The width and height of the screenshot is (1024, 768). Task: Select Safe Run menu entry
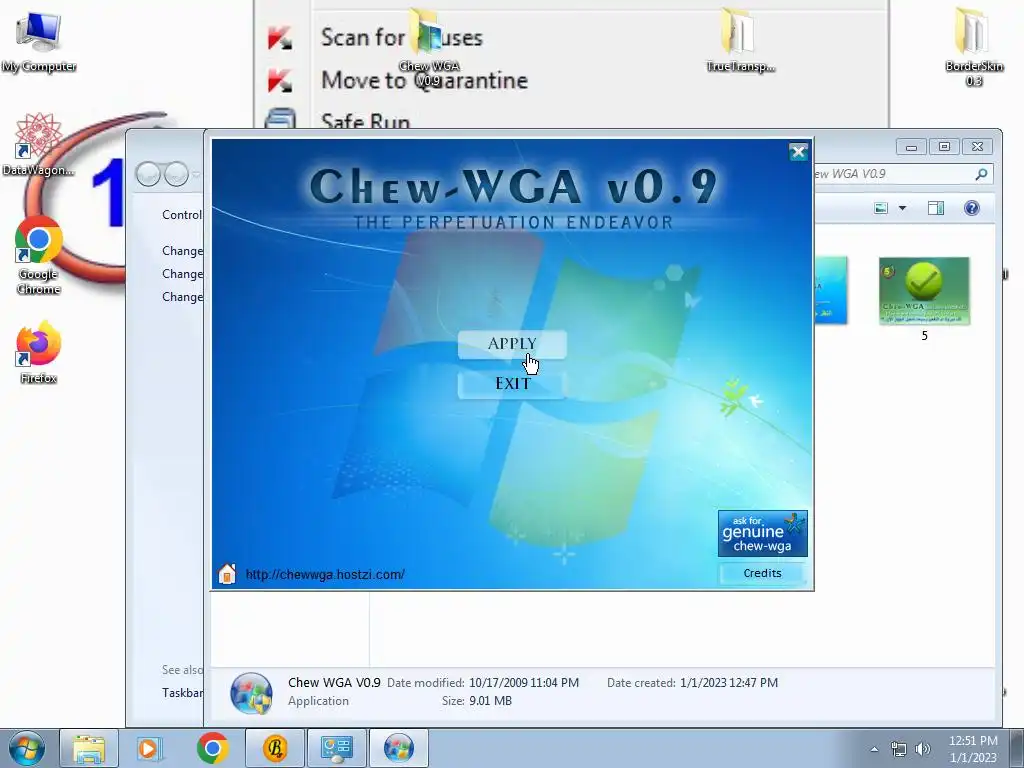point(365,120)
